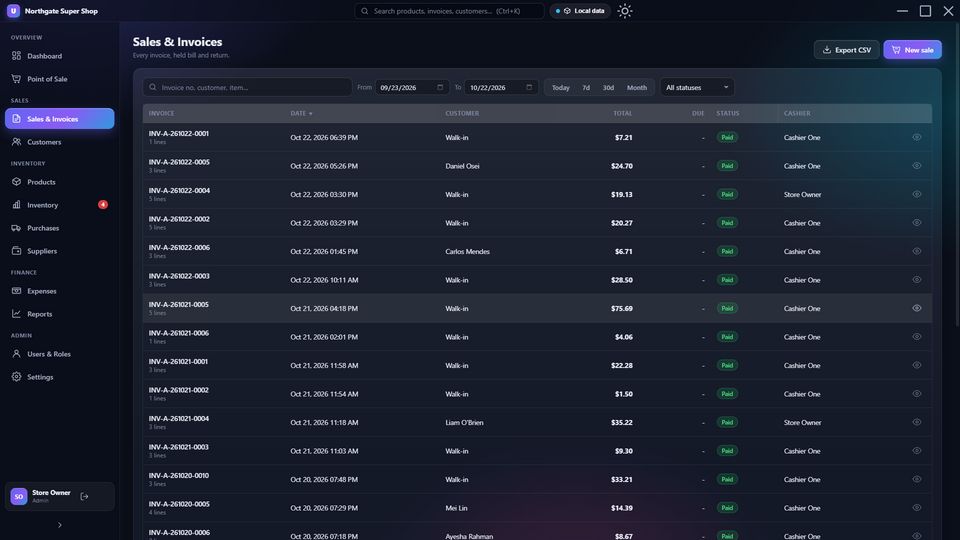The width and height of the screenshot is (960, 540).
Task: Click the sign-out icon beside Store Owner
Action: [x=84, y=497]
